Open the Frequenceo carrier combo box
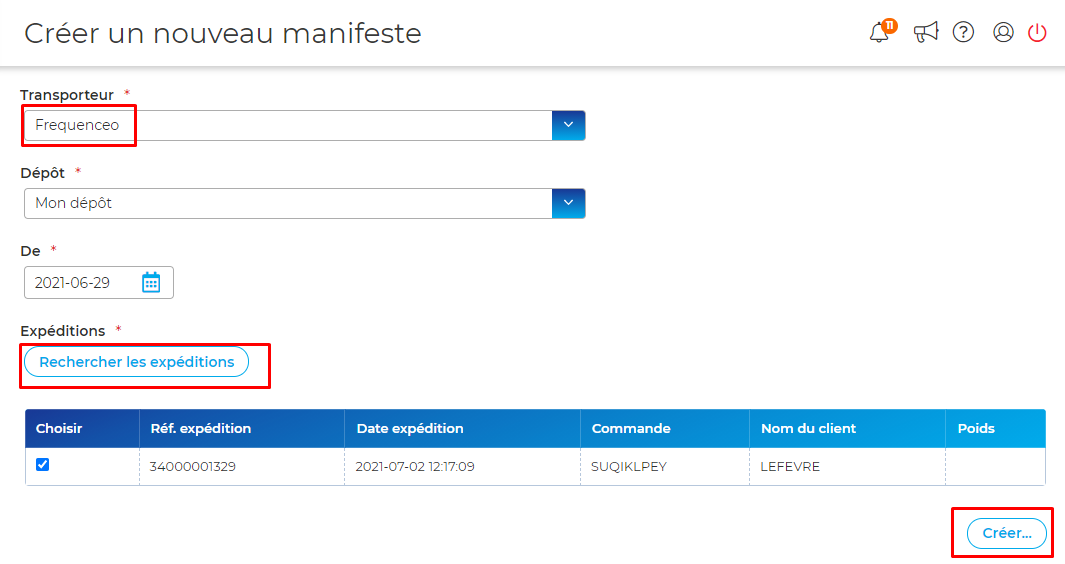Viewport: 1065px width, 564px height. 304,125
